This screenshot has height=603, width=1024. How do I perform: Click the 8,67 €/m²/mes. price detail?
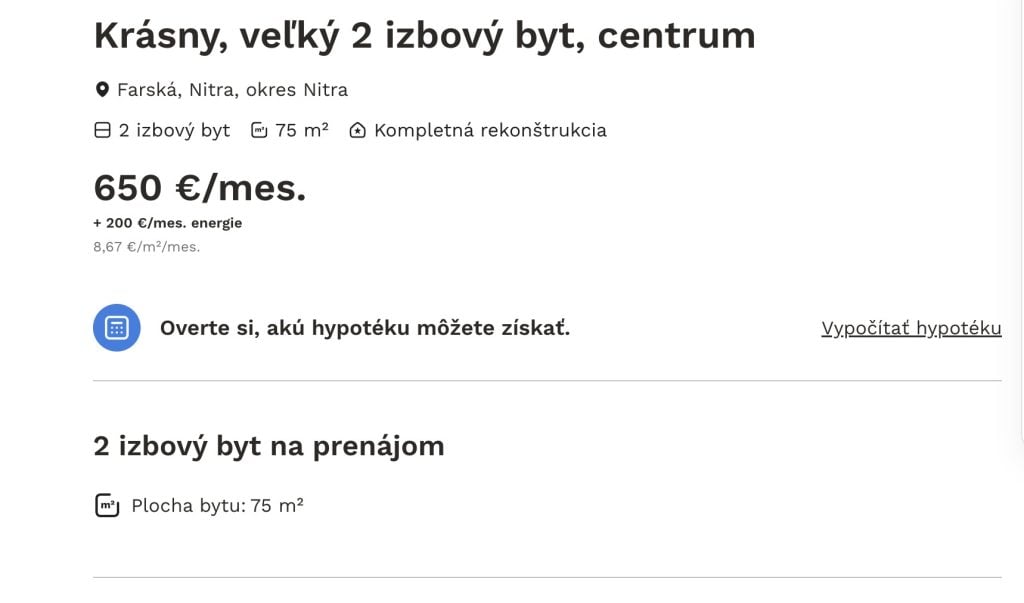click(146, 246)
